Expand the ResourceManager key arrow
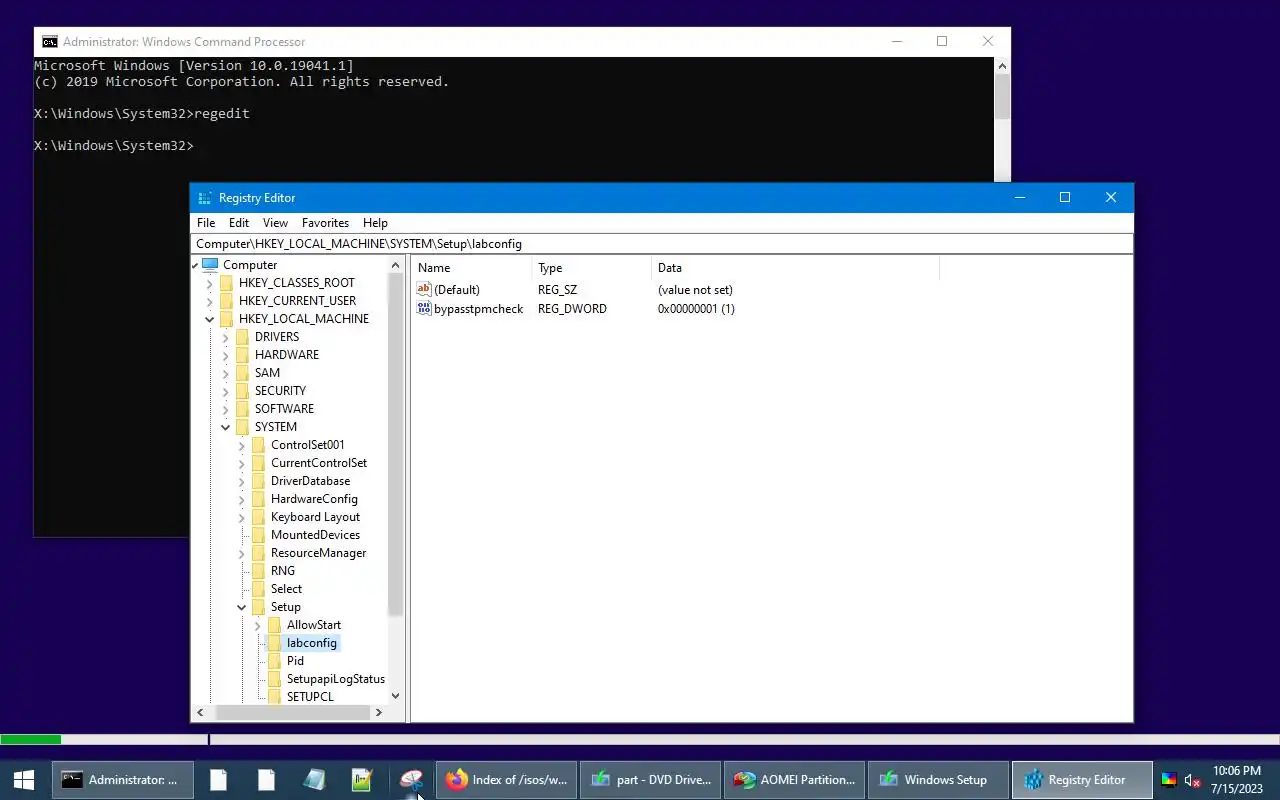 point(242,553)
